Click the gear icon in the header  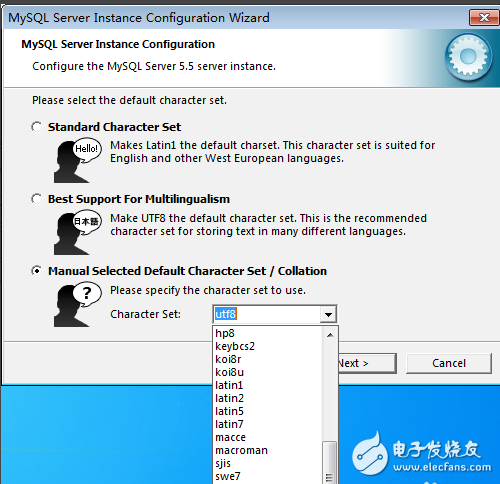point(468,57)
